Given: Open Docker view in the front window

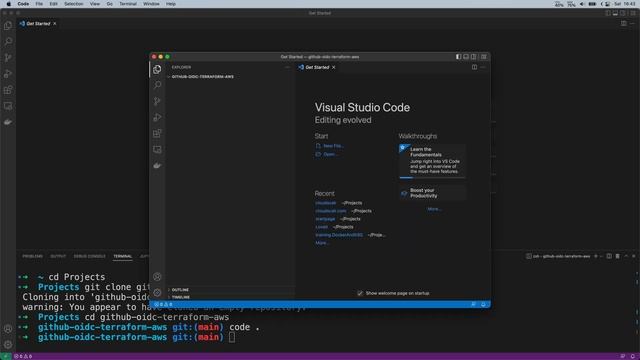Looking at the screenshot, I should click(x=157, y=165).
